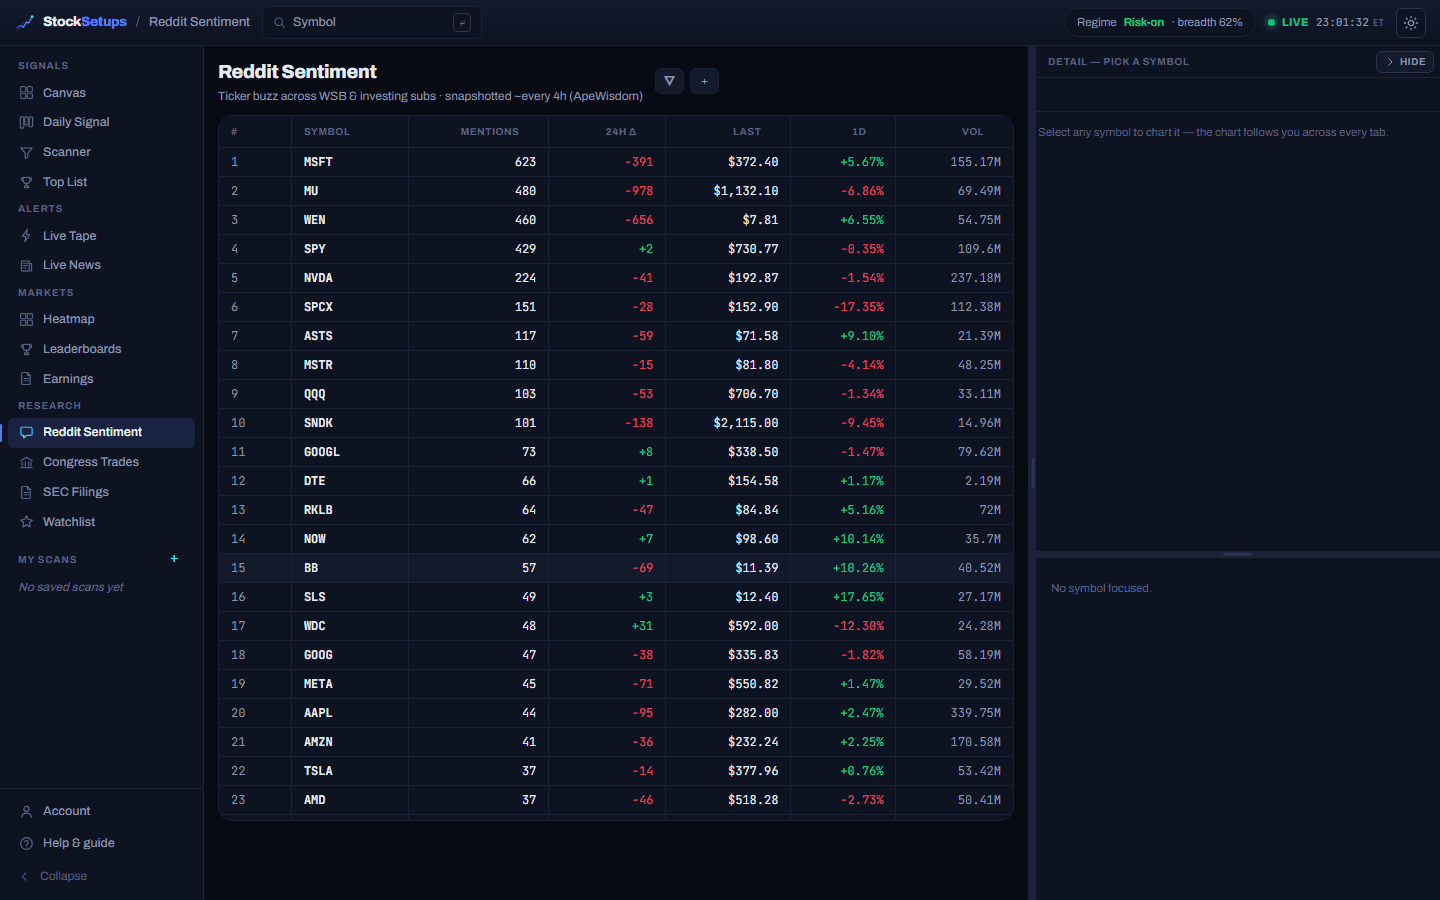Viewport: 1440px width, 900px height.
Task: Select the MSTR ticker
Action: click(x=318, y=365)
